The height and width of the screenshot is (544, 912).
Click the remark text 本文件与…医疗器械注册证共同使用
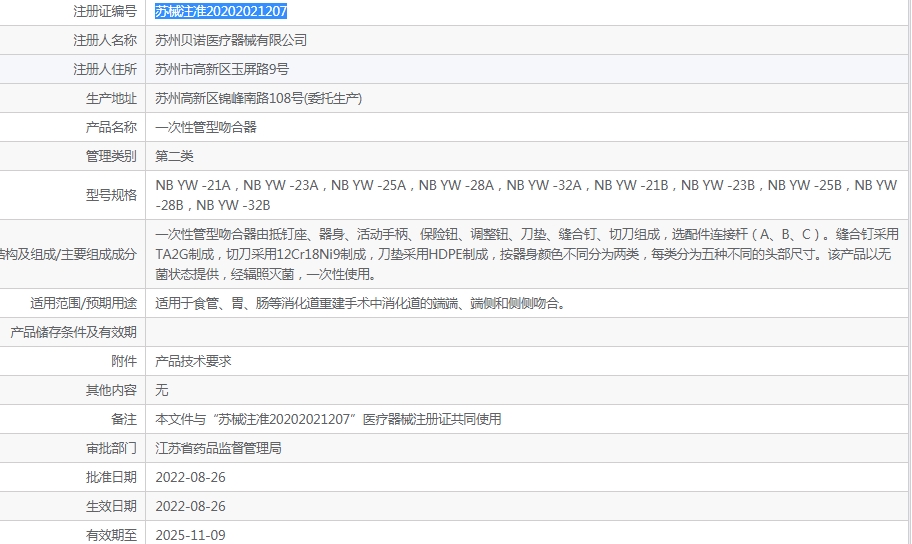pyautogui.click(x=328, y=419)
